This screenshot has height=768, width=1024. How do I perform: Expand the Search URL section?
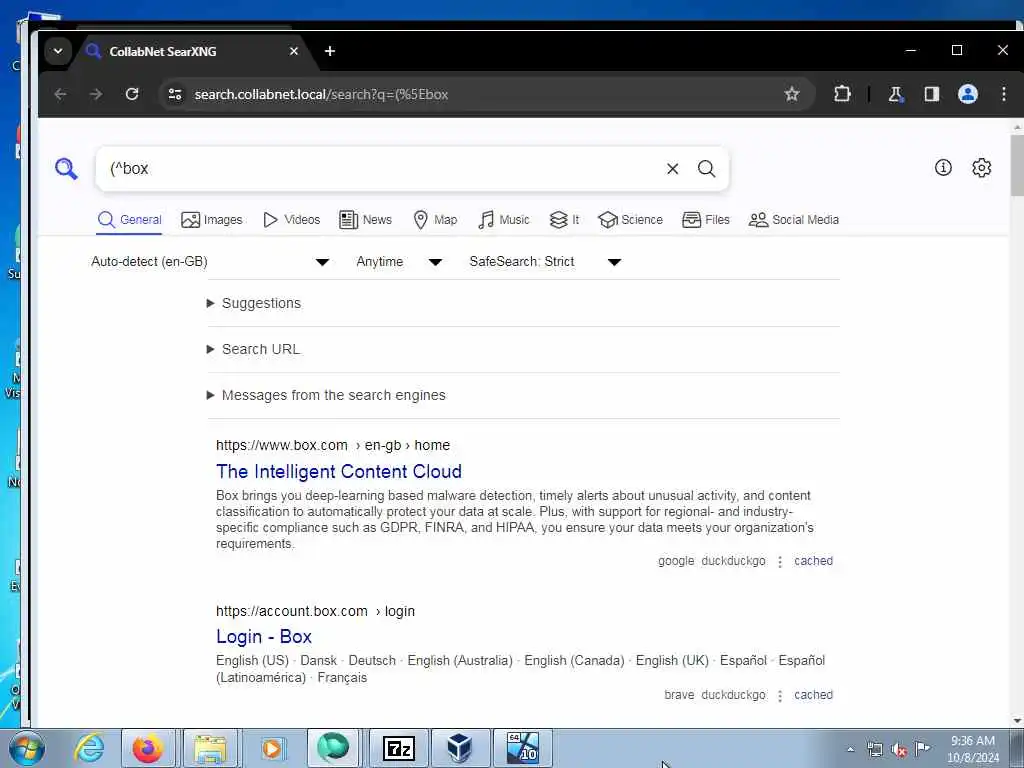[x=253, y=349]
